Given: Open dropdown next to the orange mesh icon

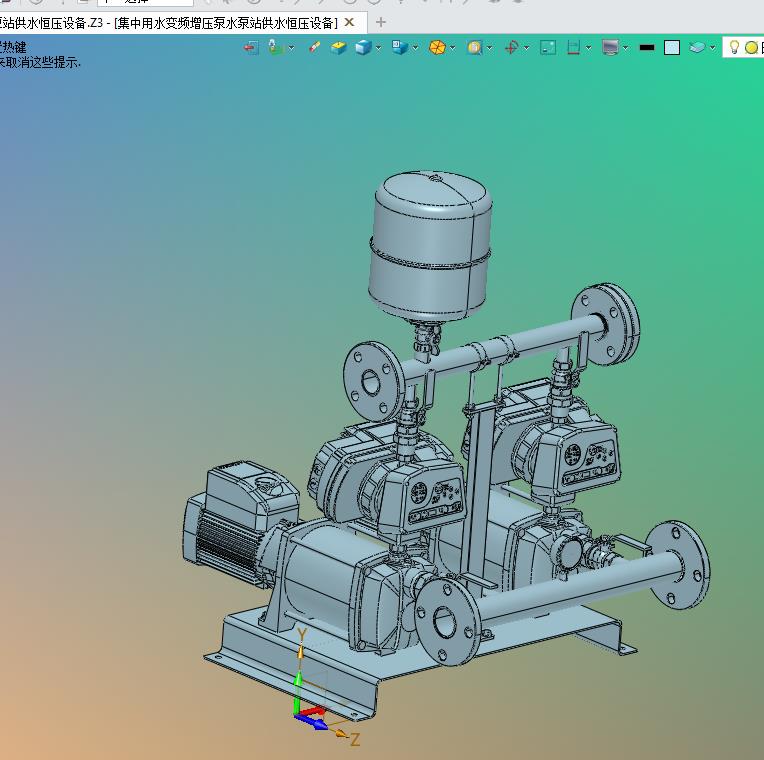Looking at the screenshot, I should 453,48.
